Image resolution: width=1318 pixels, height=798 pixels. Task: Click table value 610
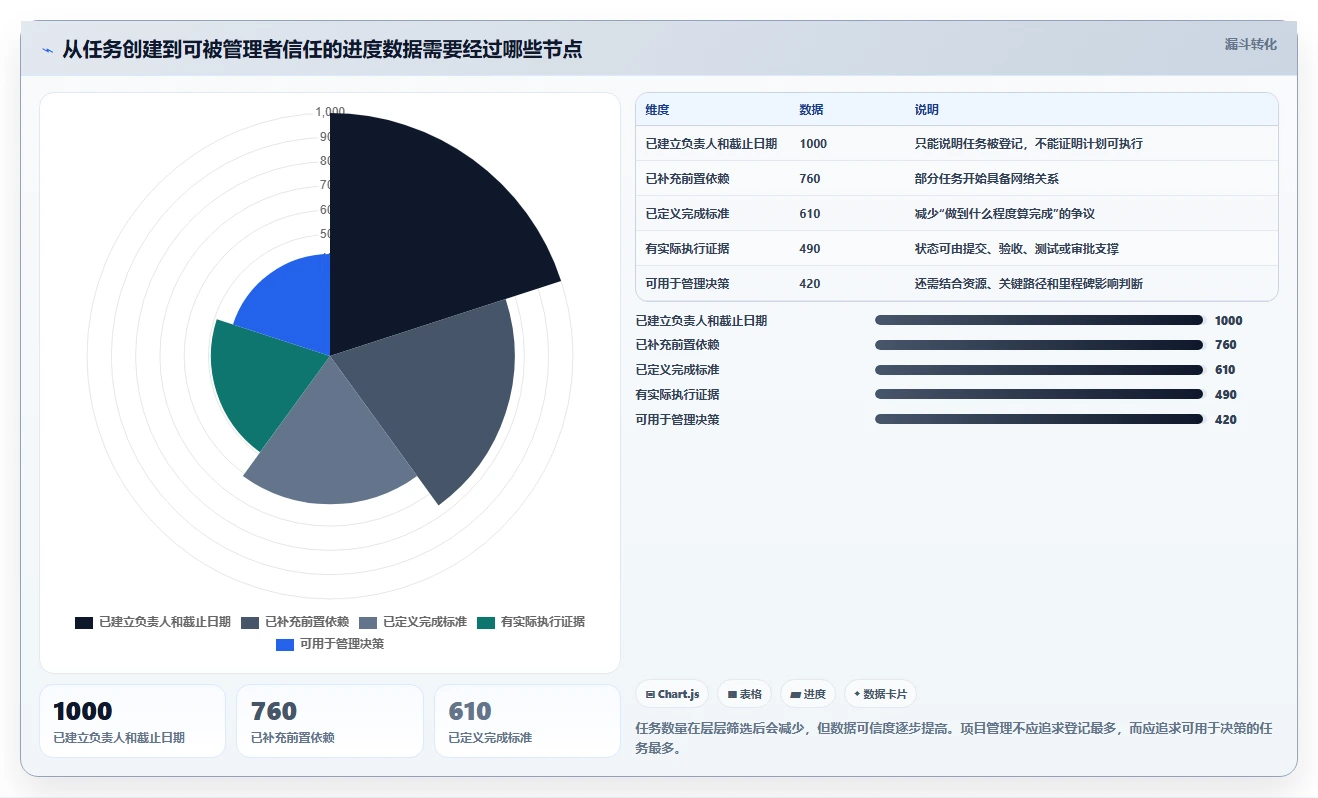810,214
